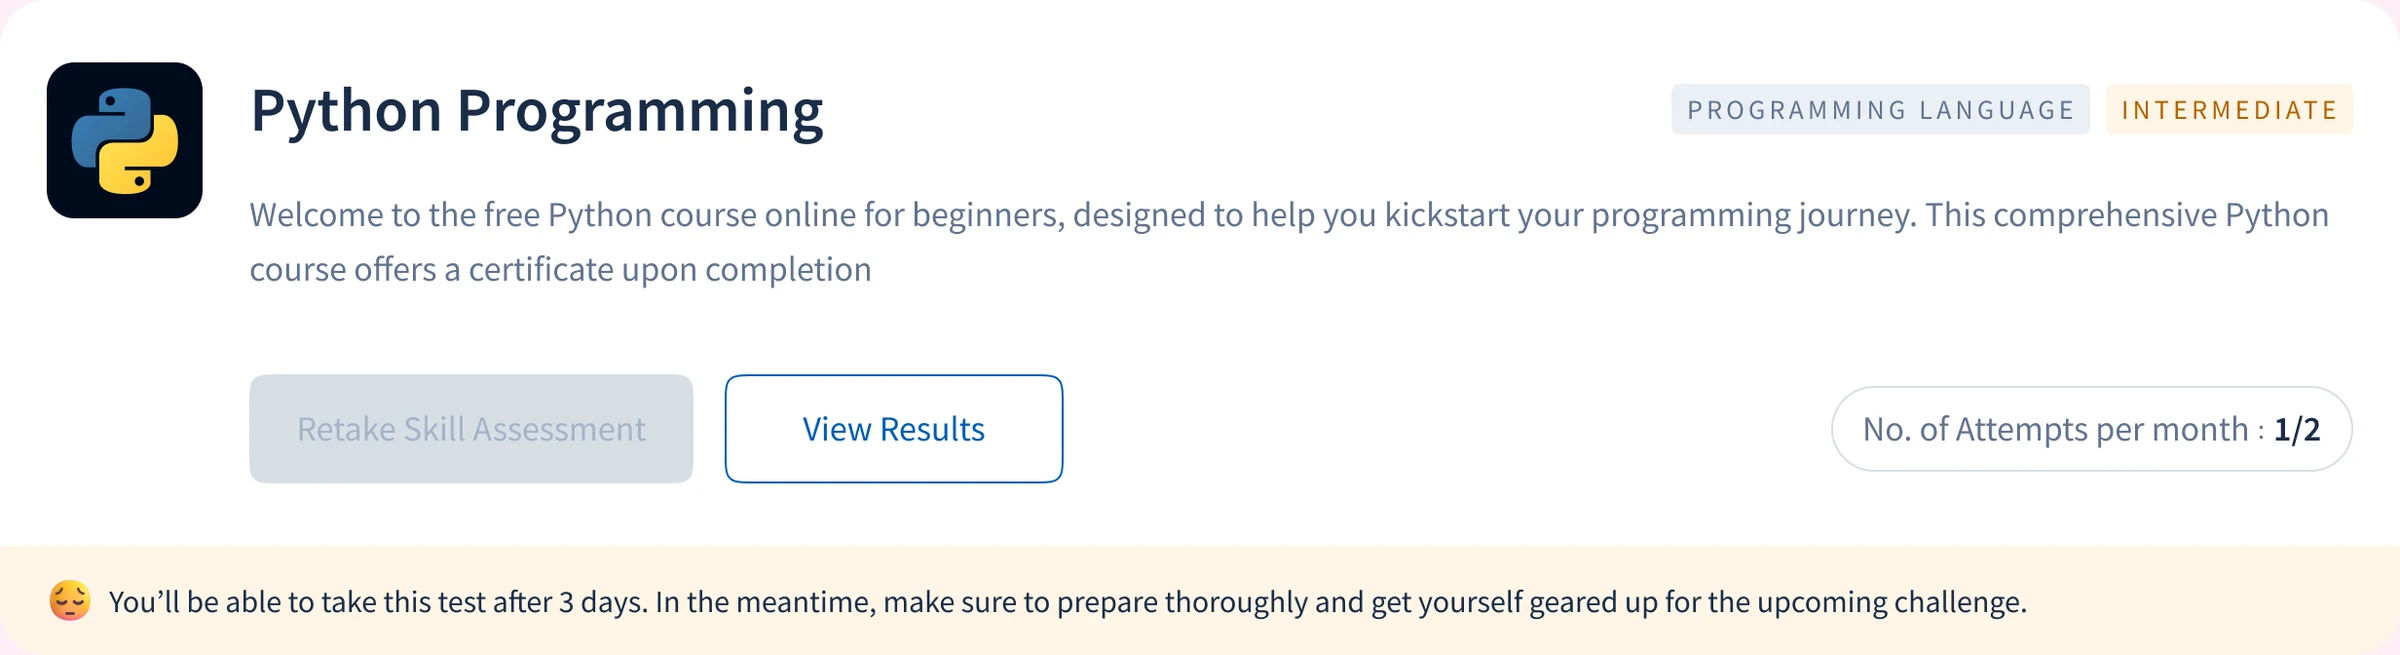Viewport: 2400px width, 655px height.
Task: Select the PROGRAMMING LANGUAGE tag
Action: click(x=1880, y=109)
